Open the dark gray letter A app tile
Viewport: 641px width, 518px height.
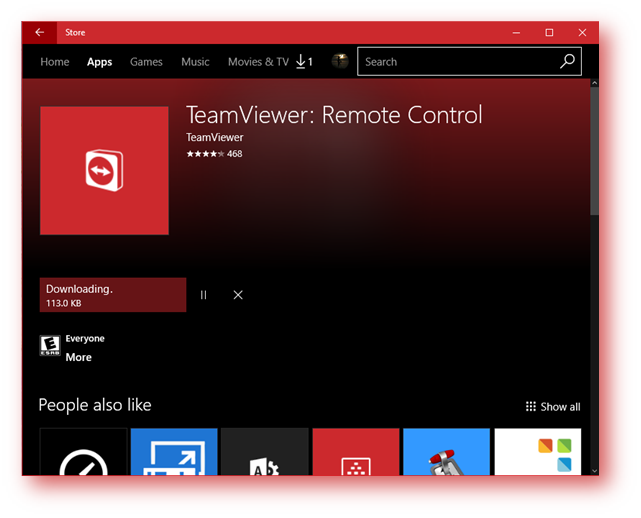click(265, 451)
